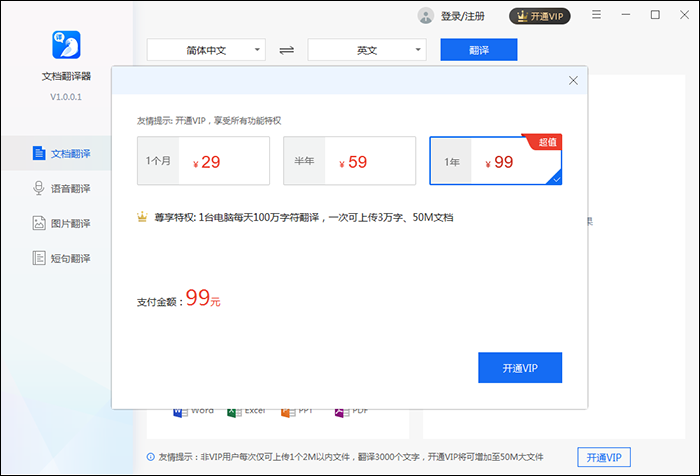Viewport: 700px width, 476px height.
Task: Click the document translation icon in sidebar
Action: click(x=39, y=153)
